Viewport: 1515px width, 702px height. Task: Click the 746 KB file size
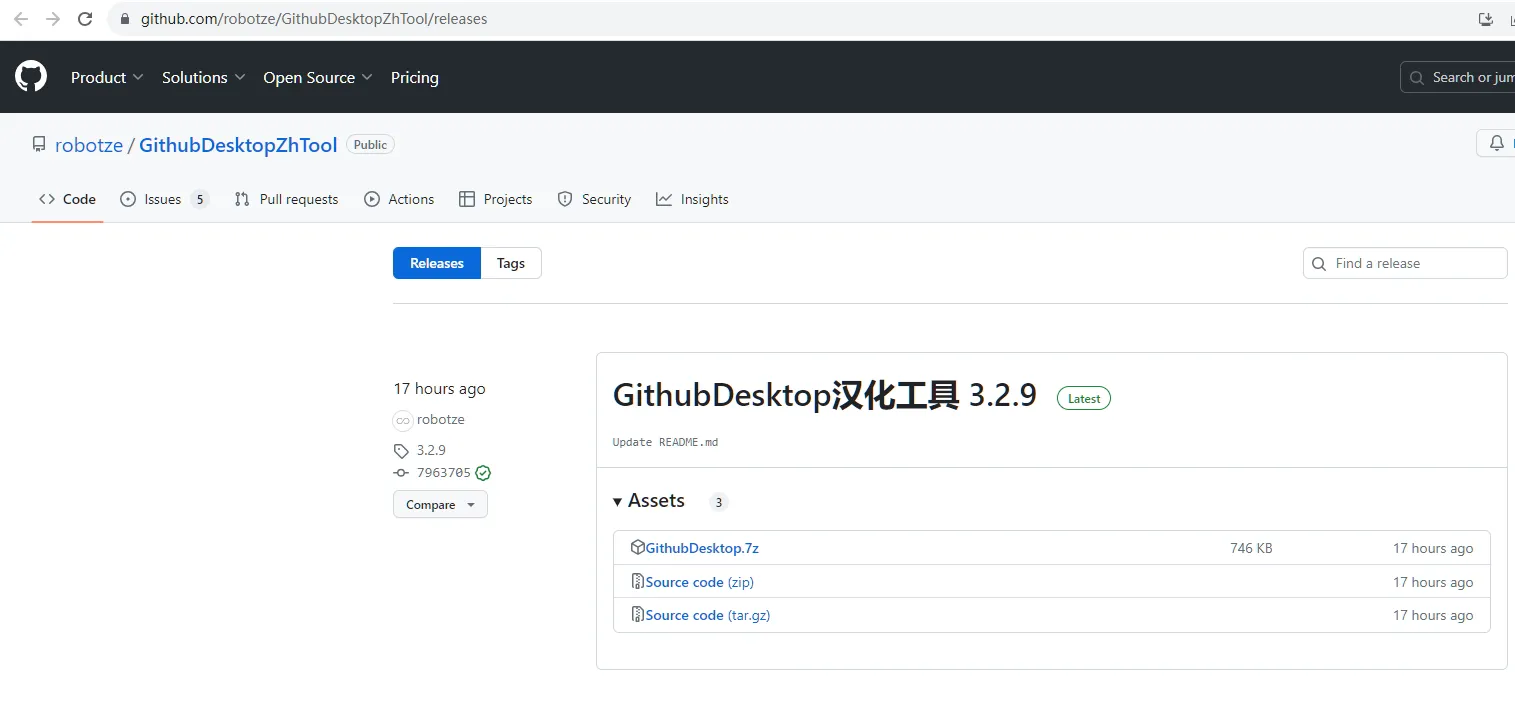(x=1251, y=548)
